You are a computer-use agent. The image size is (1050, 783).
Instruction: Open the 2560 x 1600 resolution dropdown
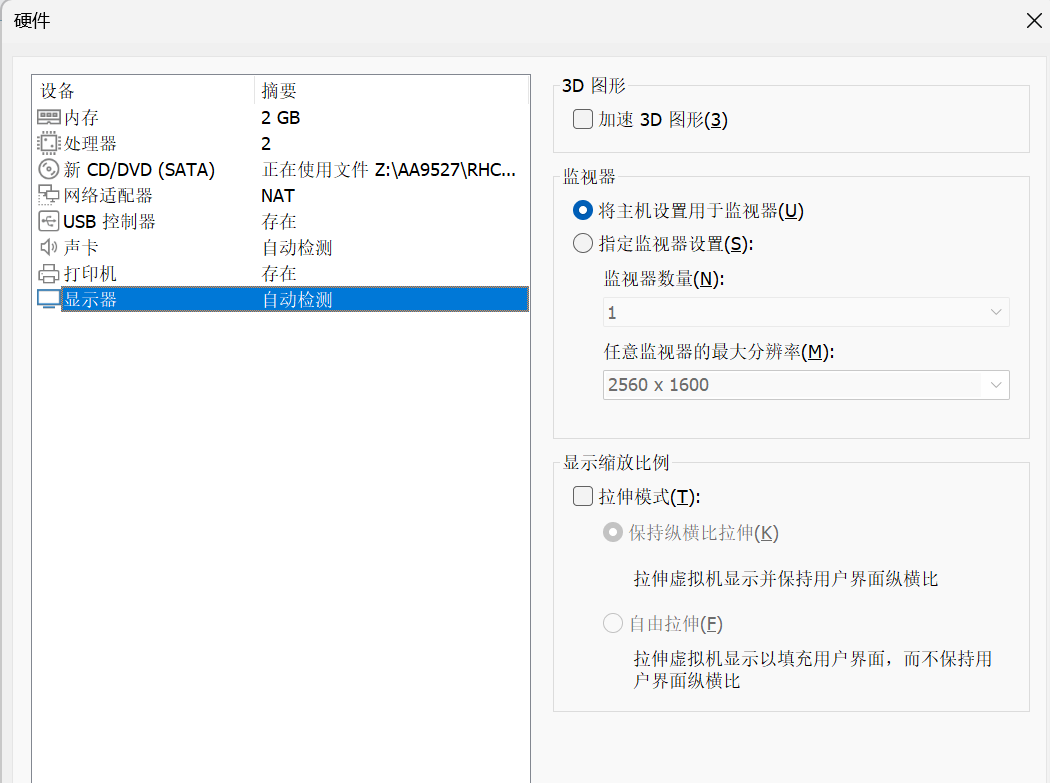click(806, 385)
